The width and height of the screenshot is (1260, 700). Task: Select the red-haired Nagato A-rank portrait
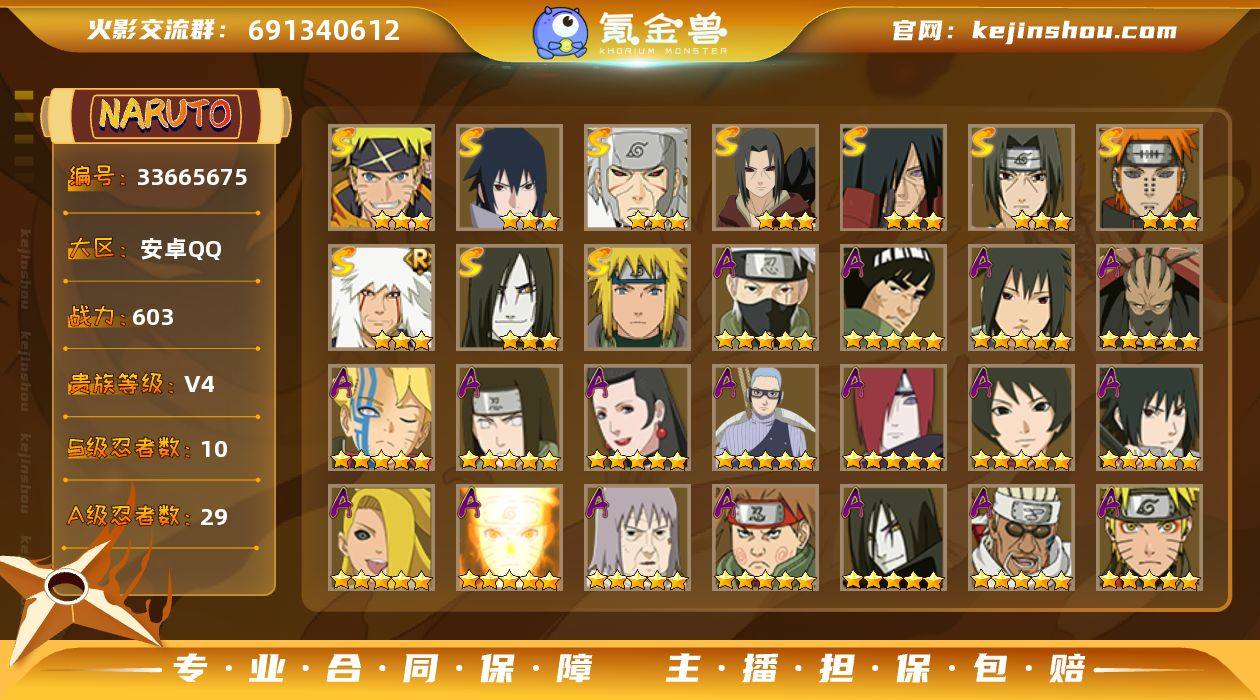pos(893,418)
